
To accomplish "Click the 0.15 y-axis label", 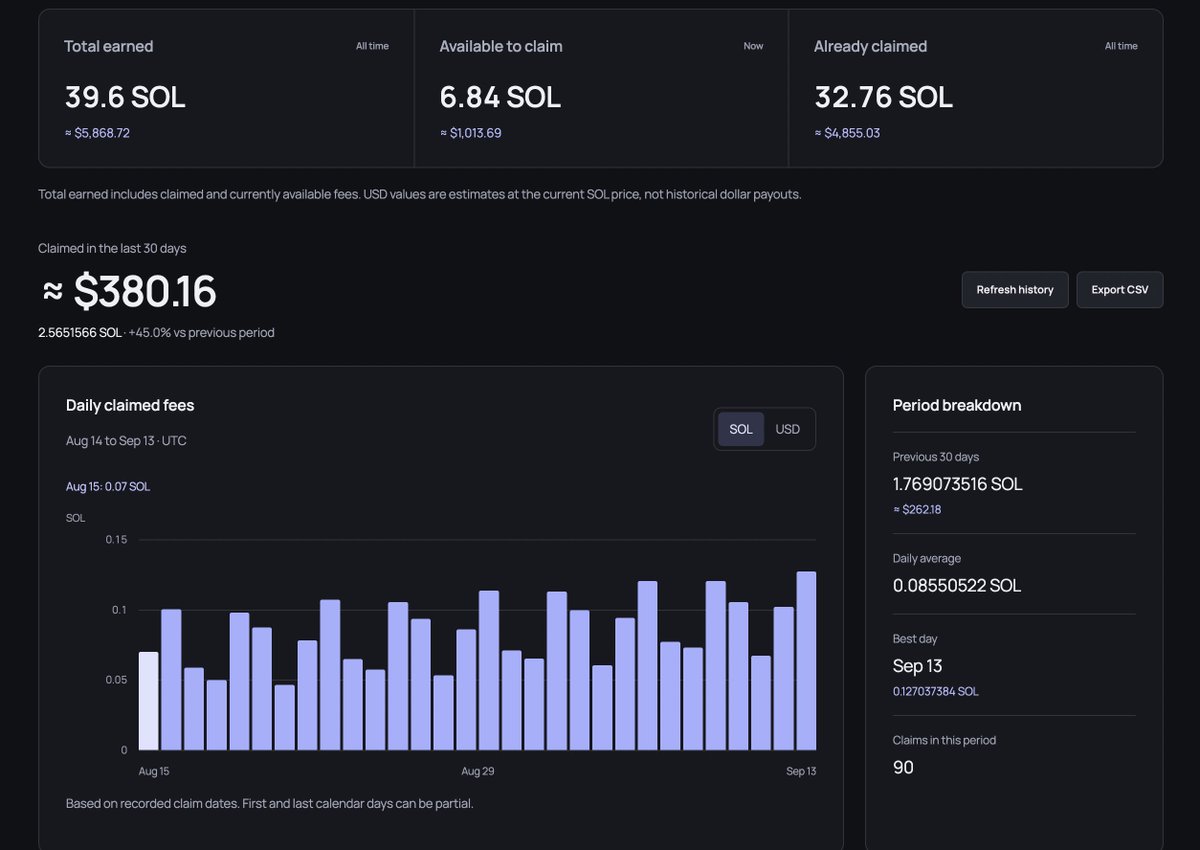I will pyautogui.click(x=117, y=540).
